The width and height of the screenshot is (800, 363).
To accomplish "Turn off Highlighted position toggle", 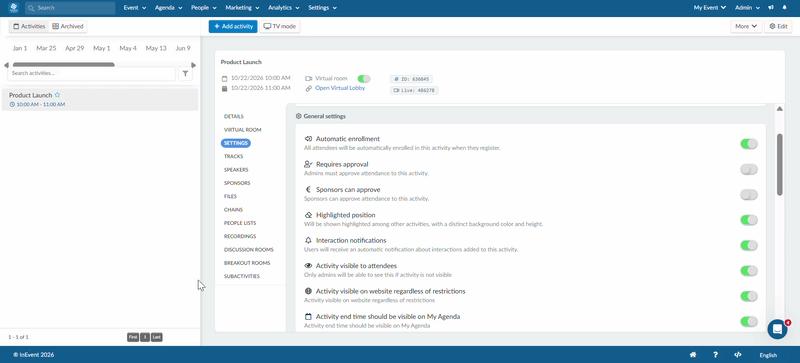I will [x=749, y=220].
